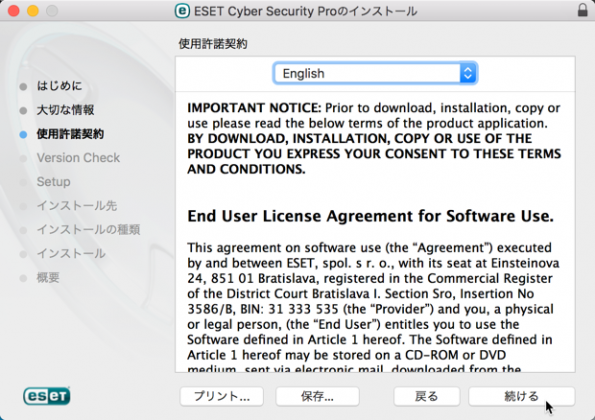The image size is (595, 420).
Task: Click the End User License Agreement heading
Action: [370, 216]
